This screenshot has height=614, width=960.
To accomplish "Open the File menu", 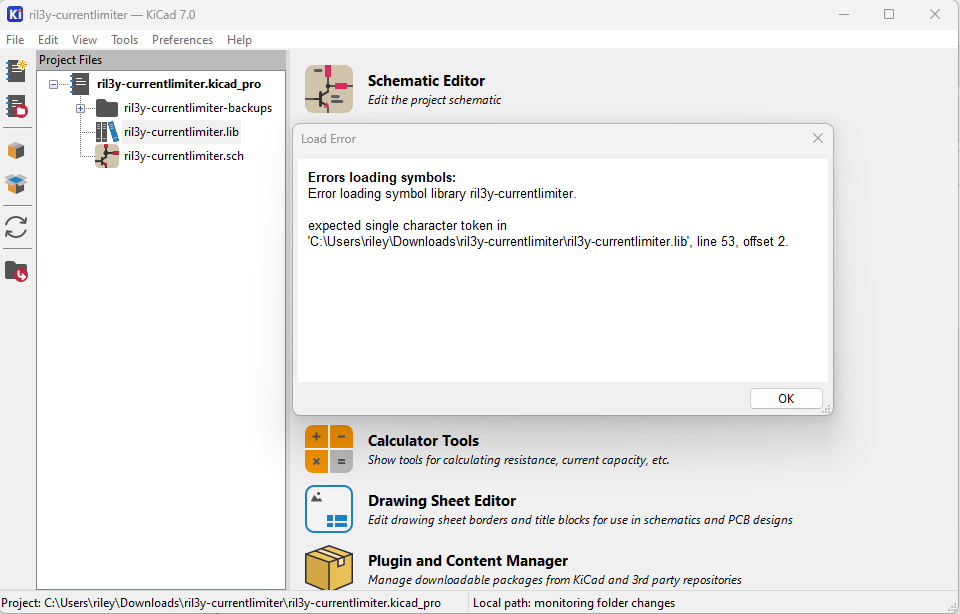I will pyautogui.click(x=15, y=40).
